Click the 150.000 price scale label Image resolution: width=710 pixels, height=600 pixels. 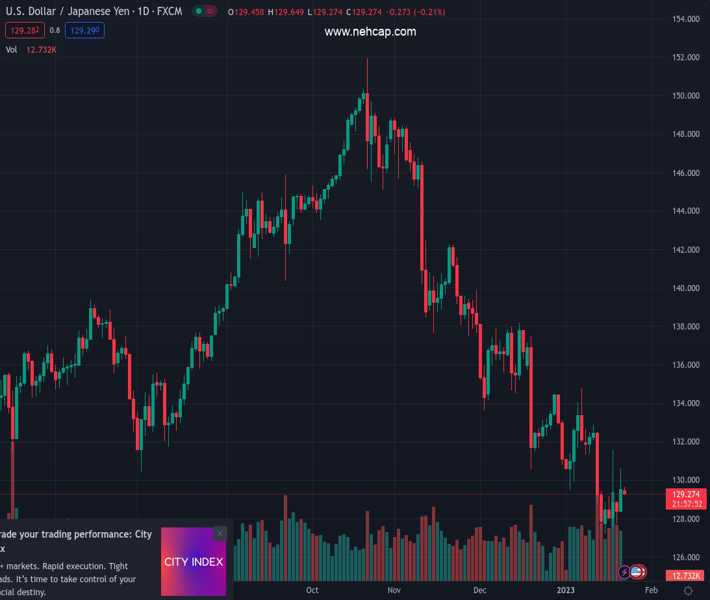pyautogui.click(x=685, y=96)
